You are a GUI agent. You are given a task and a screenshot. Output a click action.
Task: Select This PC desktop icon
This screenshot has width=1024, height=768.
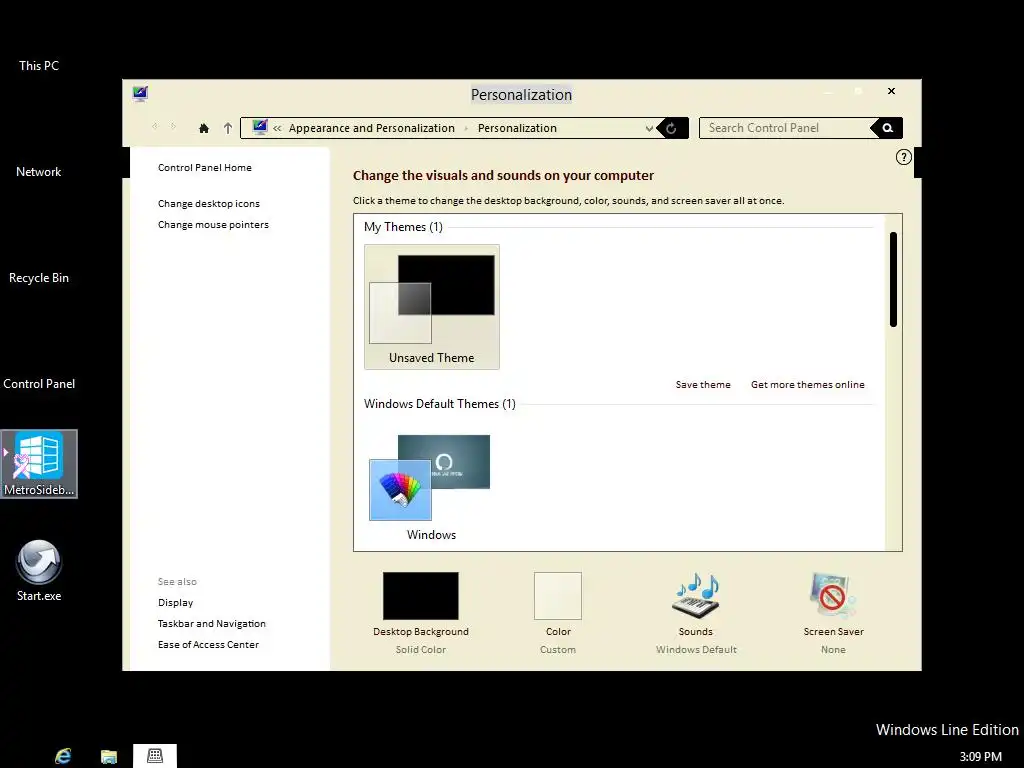tap(39, 65)
